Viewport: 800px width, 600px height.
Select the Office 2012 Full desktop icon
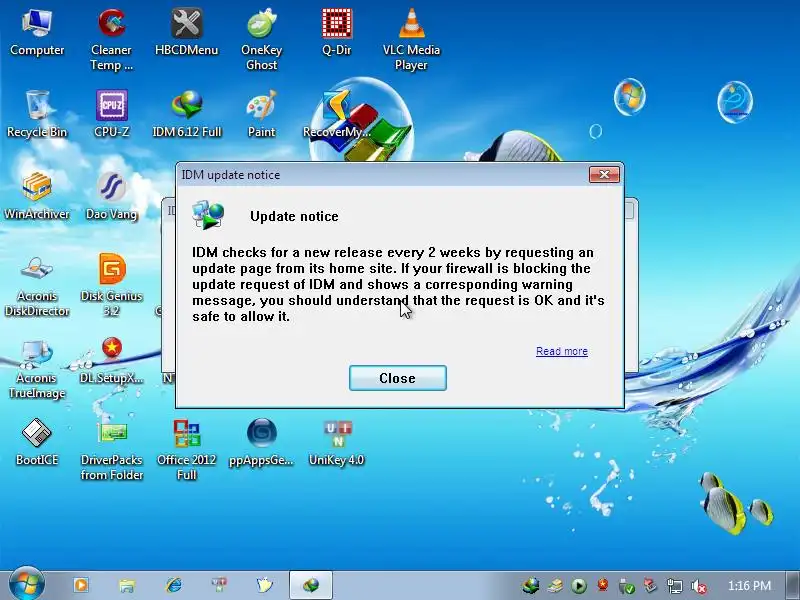tap(186, 450)
